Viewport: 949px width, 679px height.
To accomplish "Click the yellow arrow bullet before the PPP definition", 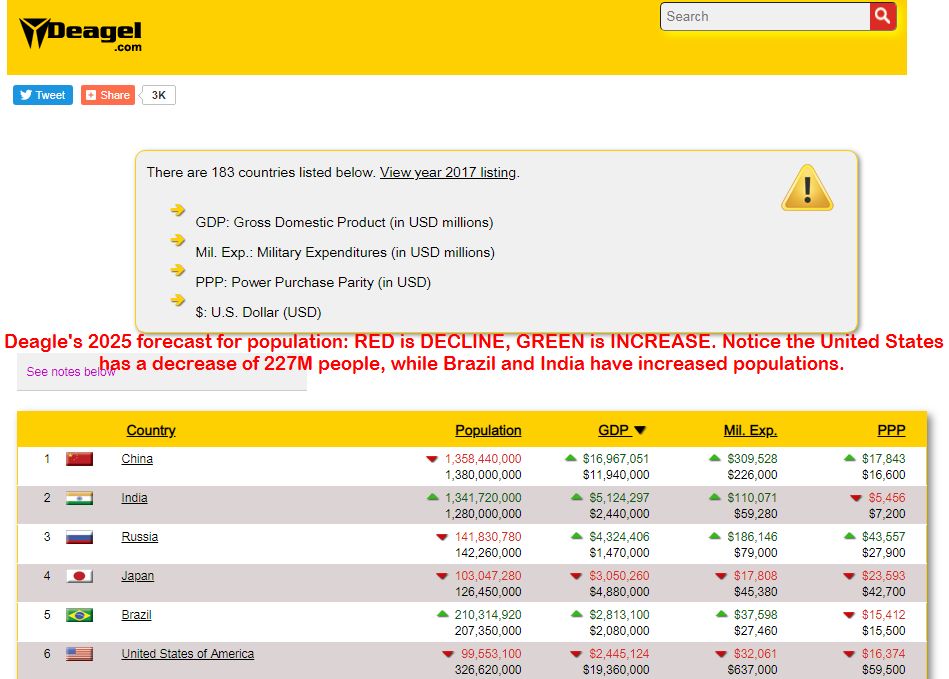I will click(177, 270).
